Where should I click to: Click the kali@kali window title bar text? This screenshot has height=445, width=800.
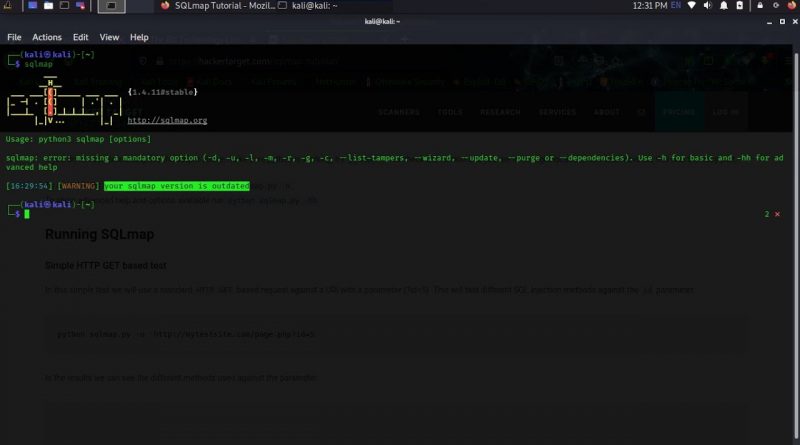pos(382,21)
